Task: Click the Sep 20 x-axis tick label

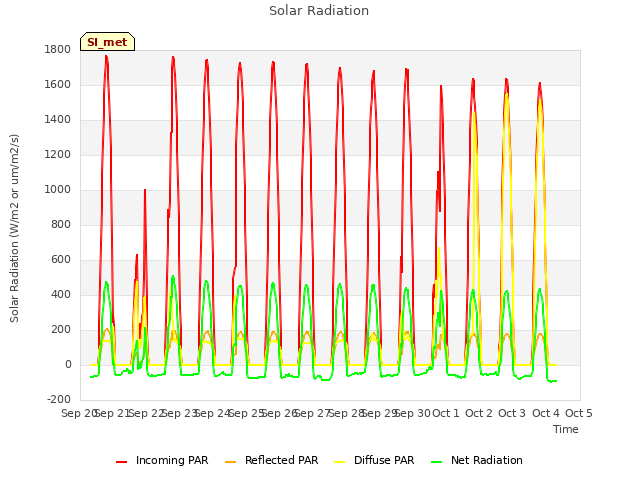Action: pos(78,413)
